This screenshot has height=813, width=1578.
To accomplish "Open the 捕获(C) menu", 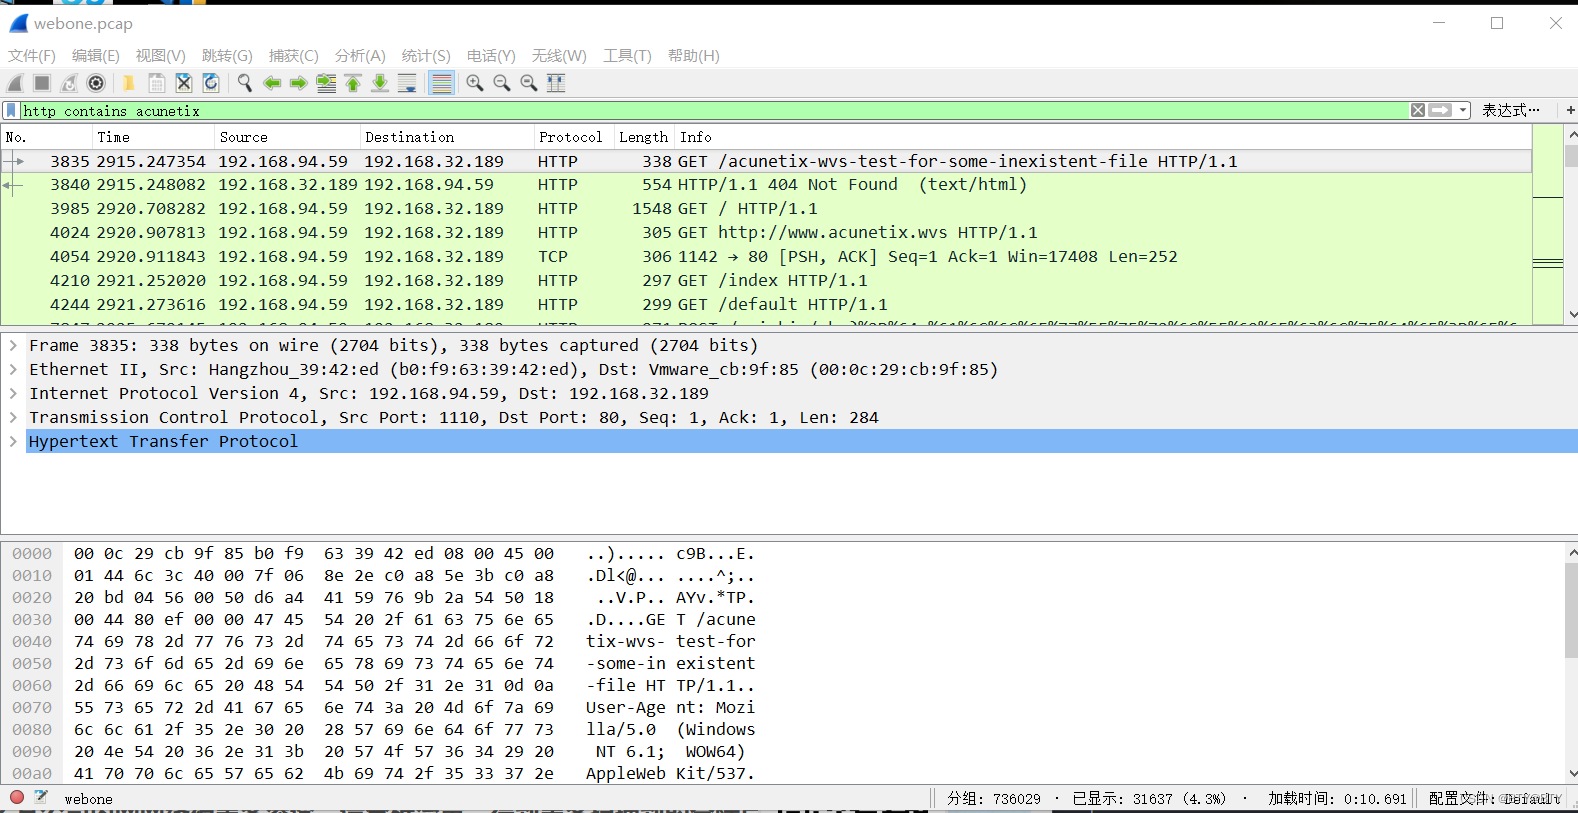I will pos(294,56).
